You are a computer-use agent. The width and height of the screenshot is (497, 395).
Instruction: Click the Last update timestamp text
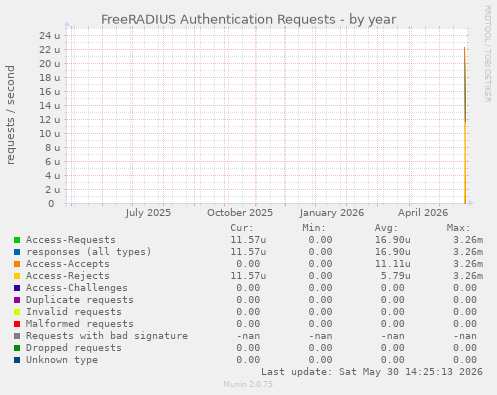[x=372, y=372]
